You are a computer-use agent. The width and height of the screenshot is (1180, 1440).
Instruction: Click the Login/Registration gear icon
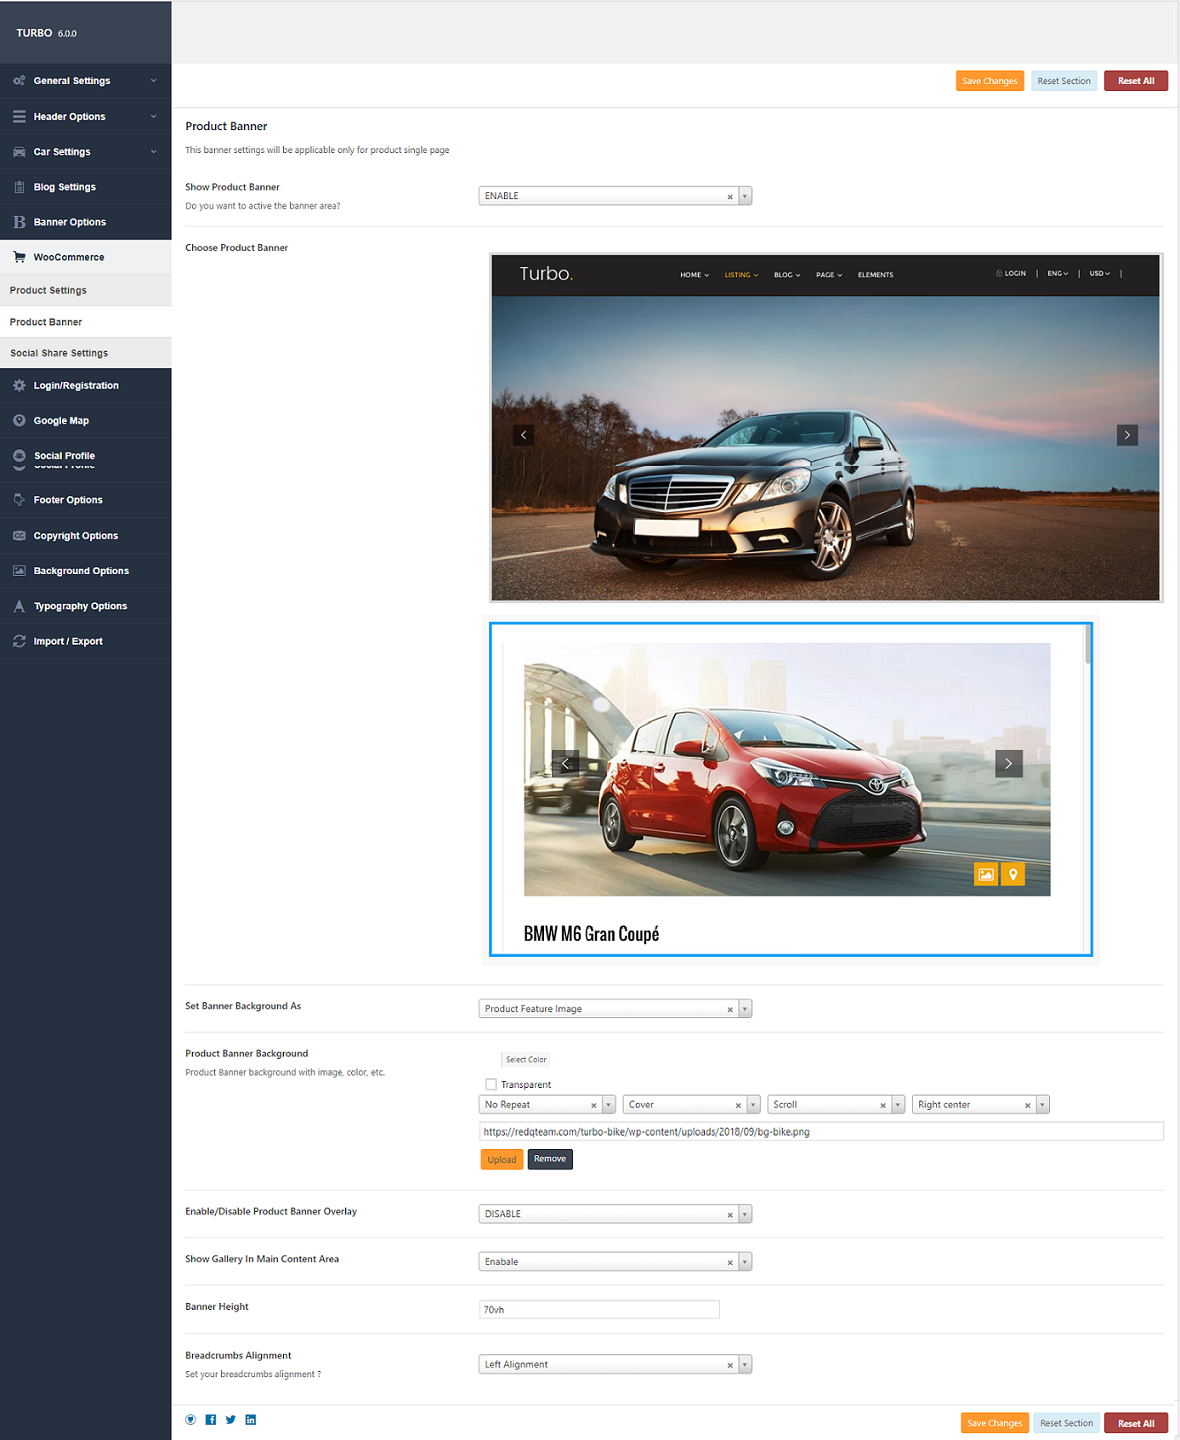click(19, 385)
